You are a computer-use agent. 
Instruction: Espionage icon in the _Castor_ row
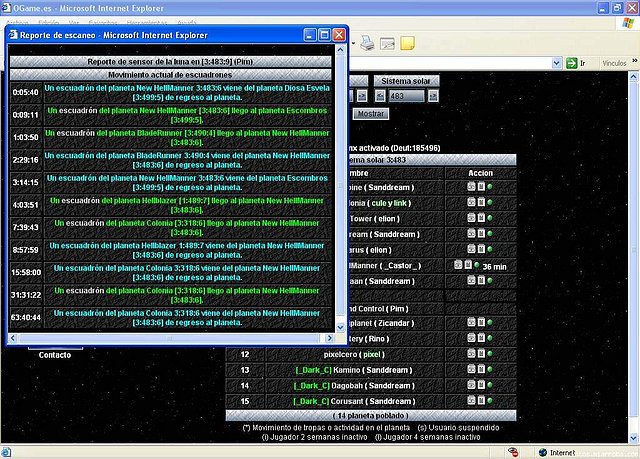tap(458, 265)
